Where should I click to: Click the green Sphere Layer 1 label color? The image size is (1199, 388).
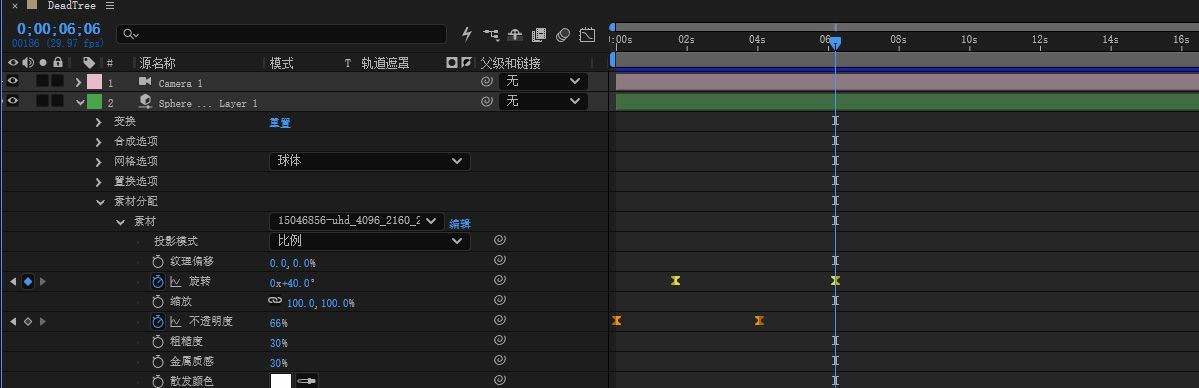click(x=94, y=101)
